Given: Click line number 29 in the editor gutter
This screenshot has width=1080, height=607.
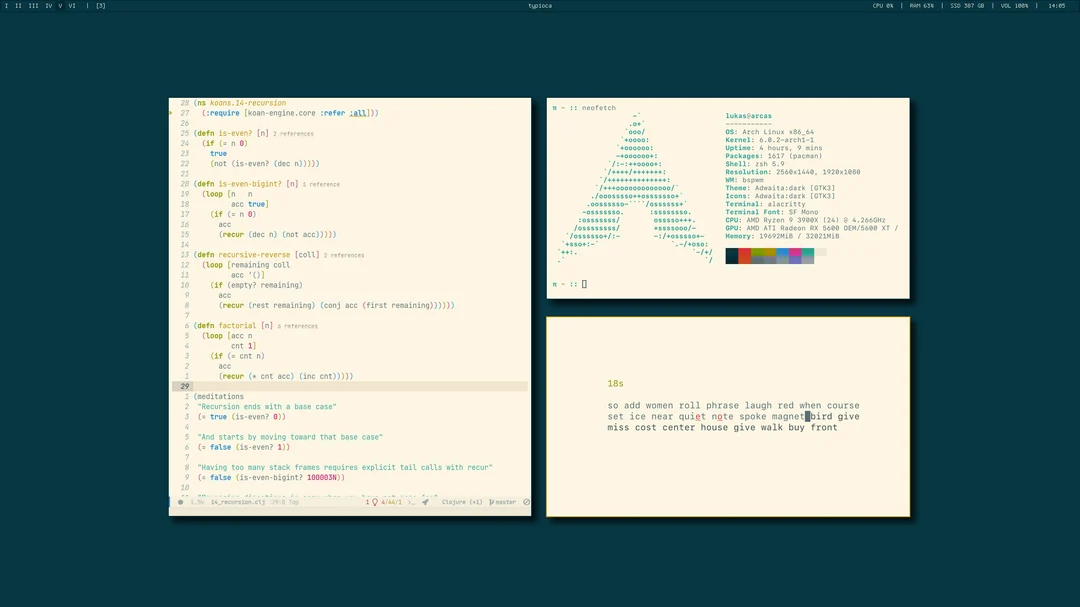Looking at the screenshot, I should (x=184, y=386).
